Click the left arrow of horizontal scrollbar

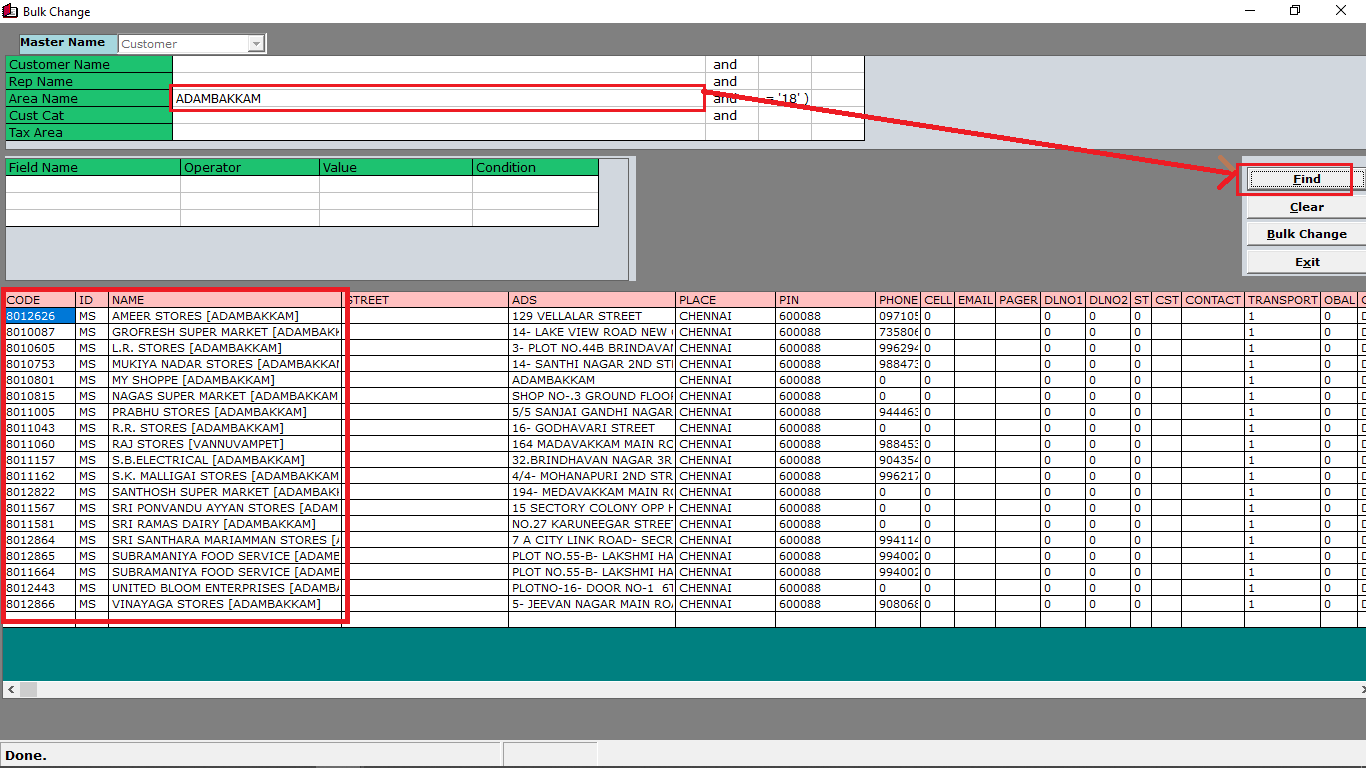coord(11,690)
